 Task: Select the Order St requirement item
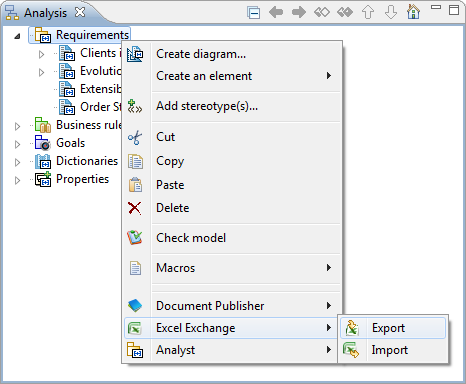point(100,107)
